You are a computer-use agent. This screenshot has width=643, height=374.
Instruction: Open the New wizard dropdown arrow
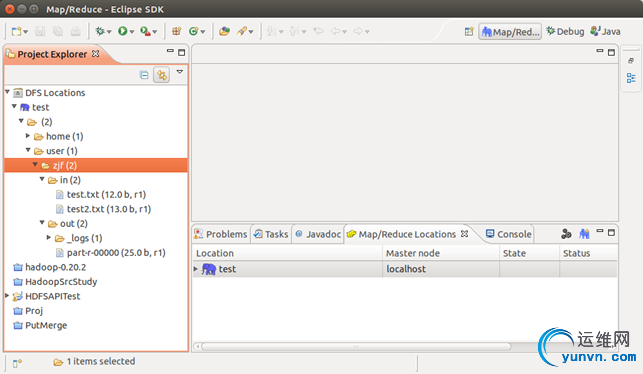tap(26, 32)
